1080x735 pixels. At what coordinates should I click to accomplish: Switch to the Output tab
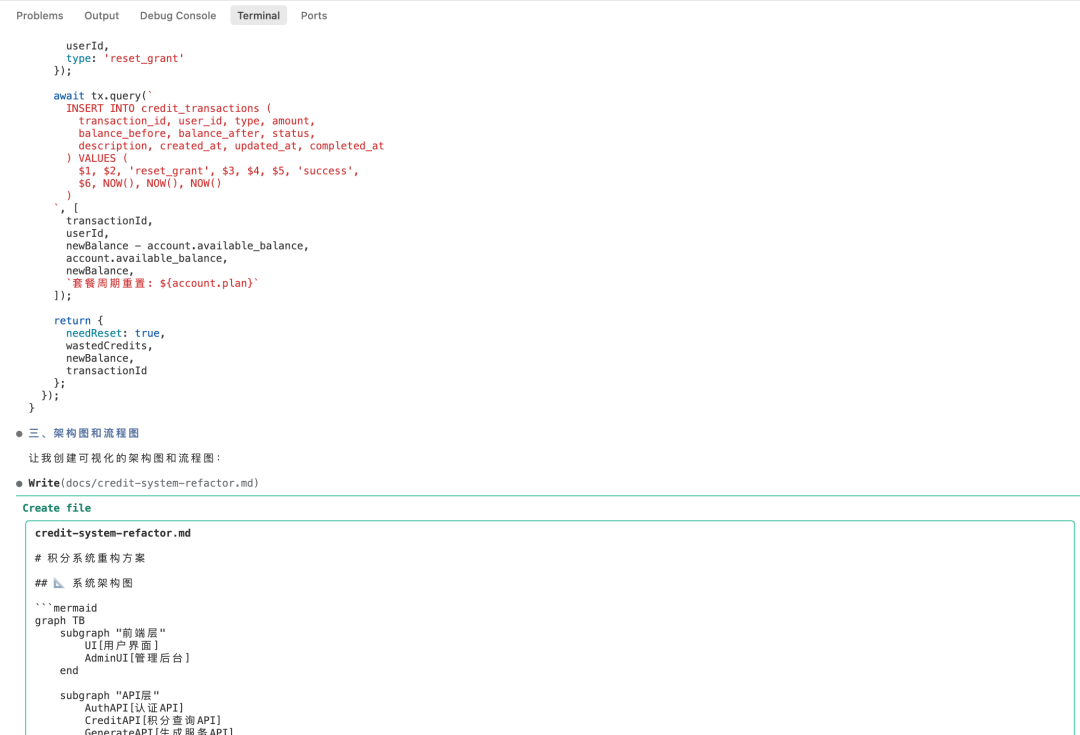[101, 15]
